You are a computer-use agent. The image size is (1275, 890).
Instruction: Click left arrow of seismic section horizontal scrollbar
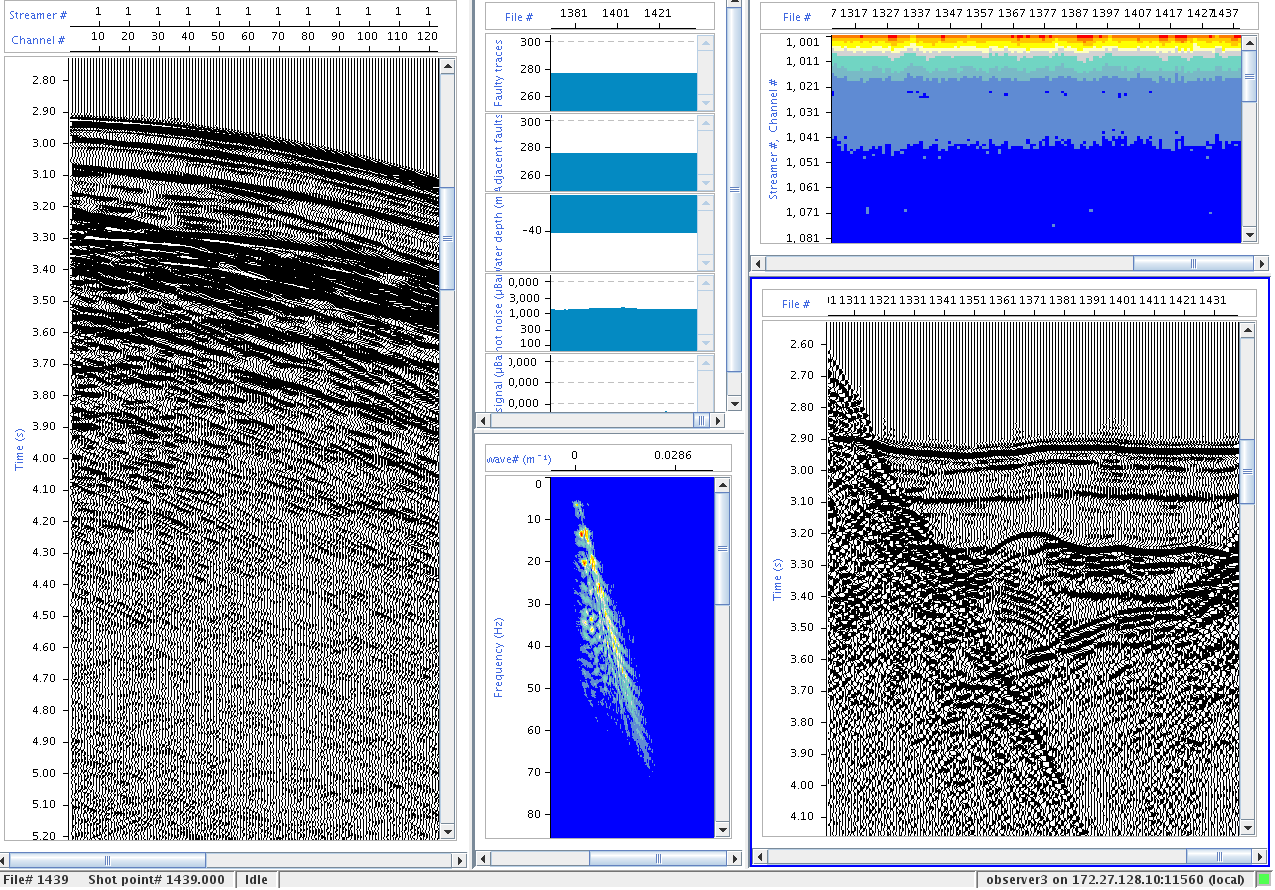click(x=760, y=857)
